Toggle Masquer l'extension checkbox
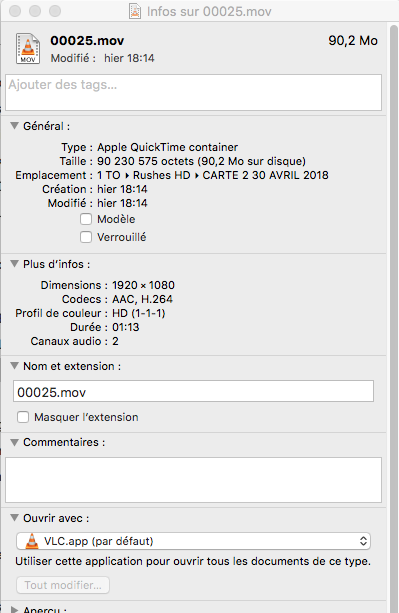This screenshot has width=399, height=613. [23, 417]
